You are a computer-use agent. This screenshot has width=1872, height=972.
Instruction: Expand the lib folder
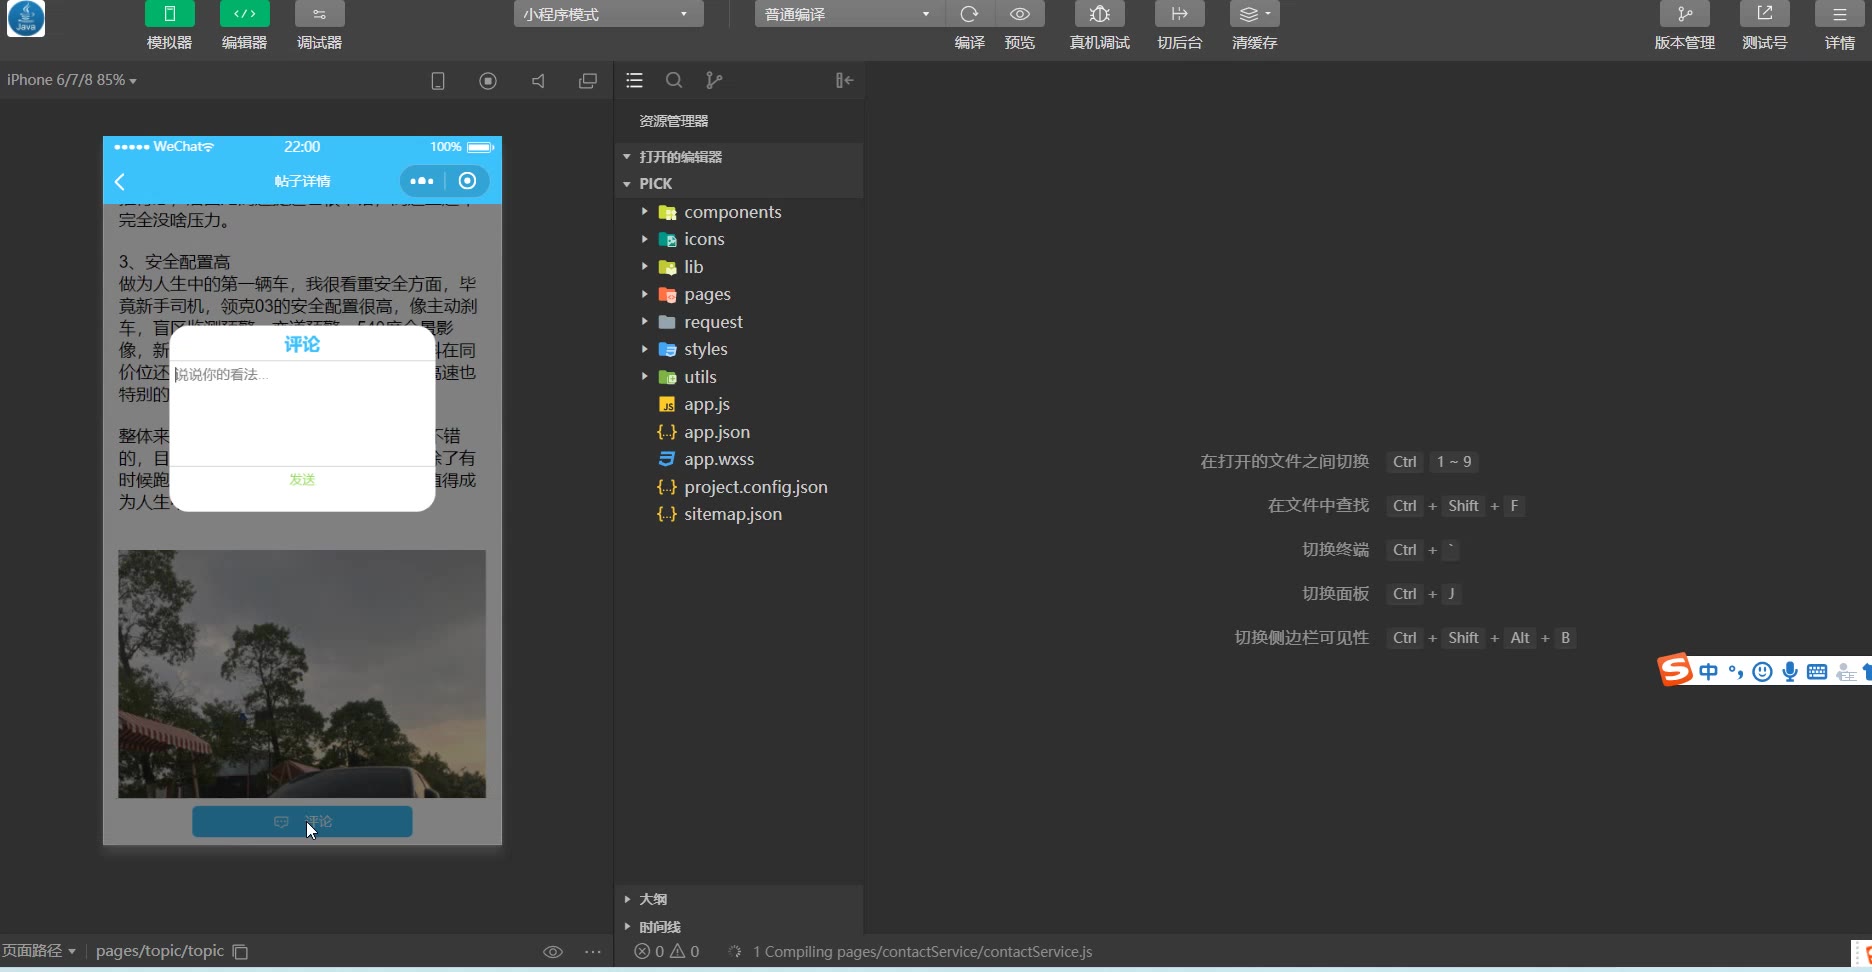tap(739, 267)
